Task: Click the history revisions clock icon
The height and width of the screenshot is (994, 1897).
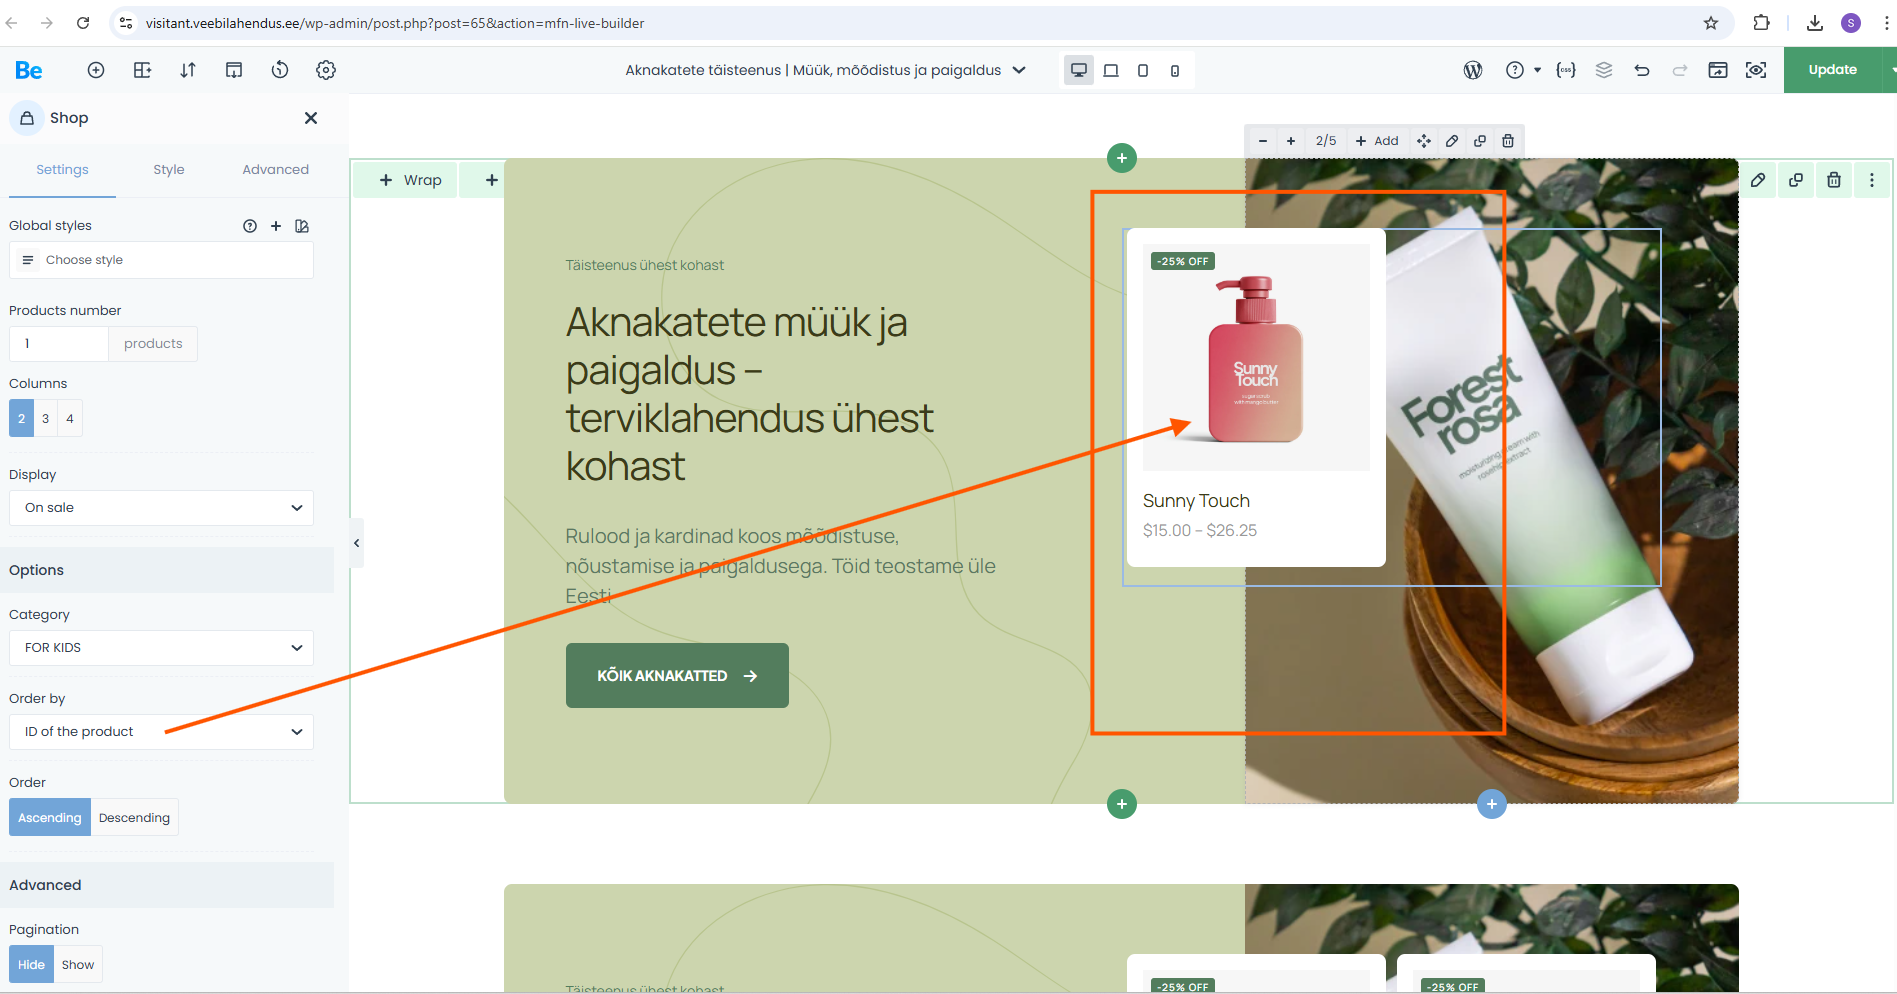Action: pos(280,70)
